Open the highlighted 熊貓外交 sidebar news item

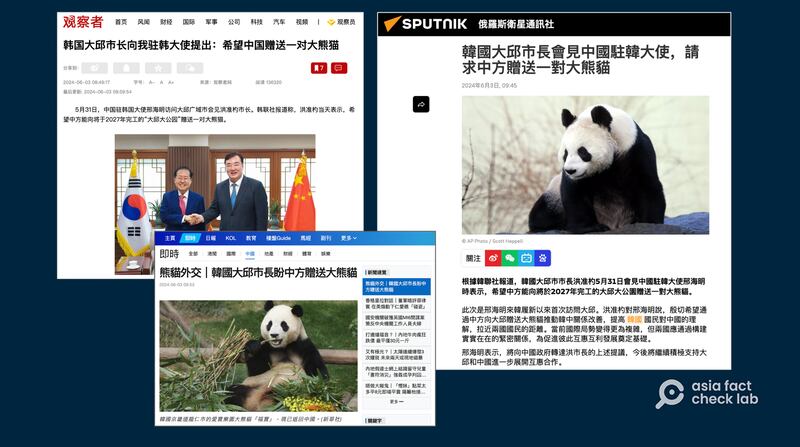[x=396, y=287]
